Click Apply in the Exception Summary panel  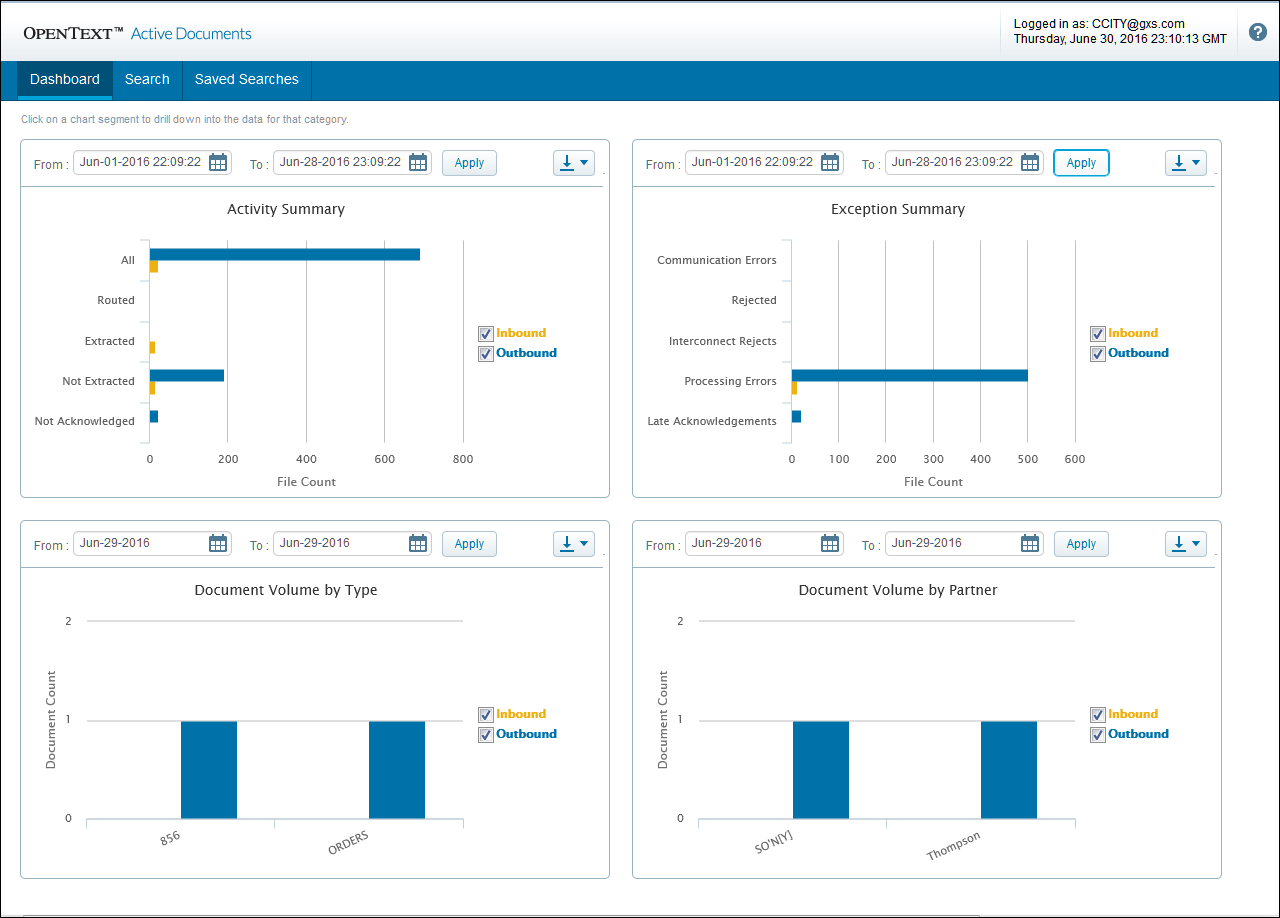coord(1081,163)
